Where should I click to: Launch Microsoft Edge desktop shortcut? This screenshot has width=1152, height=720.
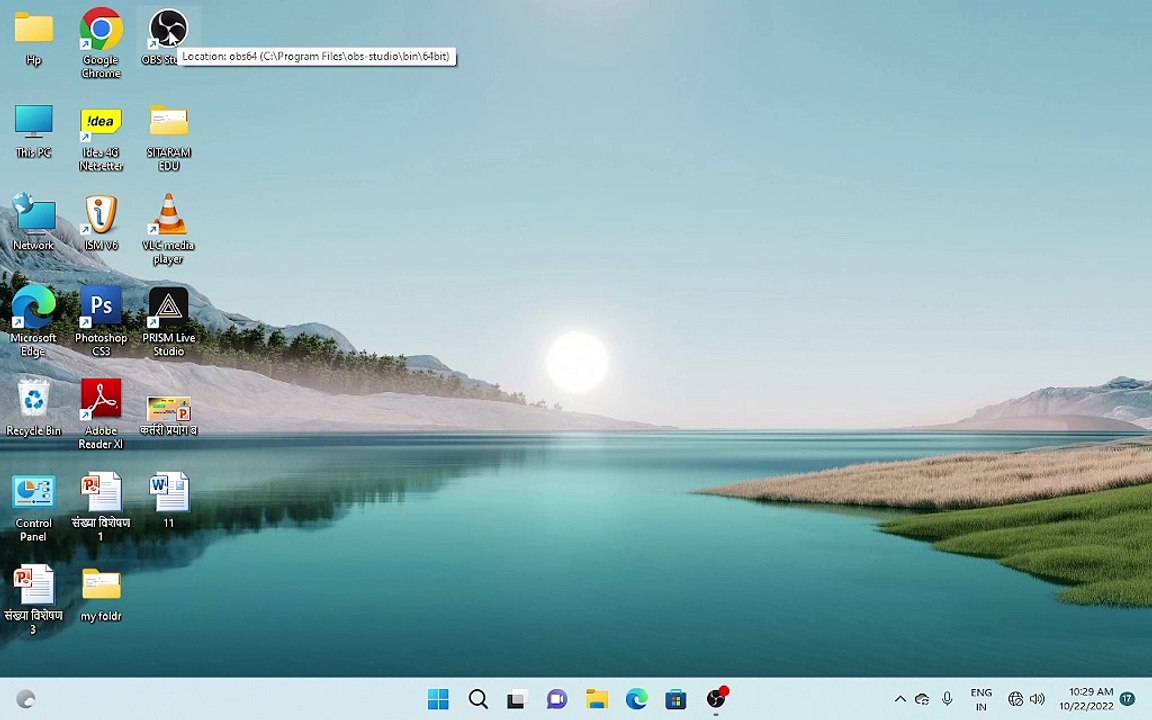pyautogui.click(x=34, y=306)
